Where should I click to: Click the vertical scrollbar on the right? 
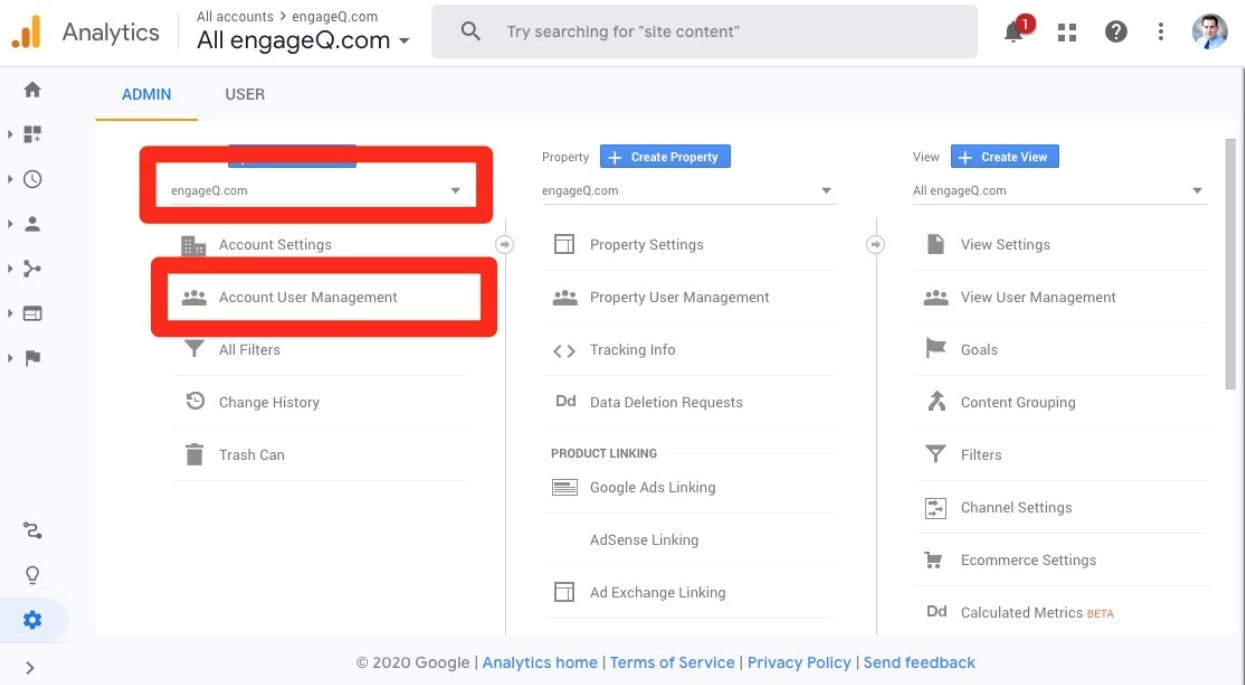1230,265
